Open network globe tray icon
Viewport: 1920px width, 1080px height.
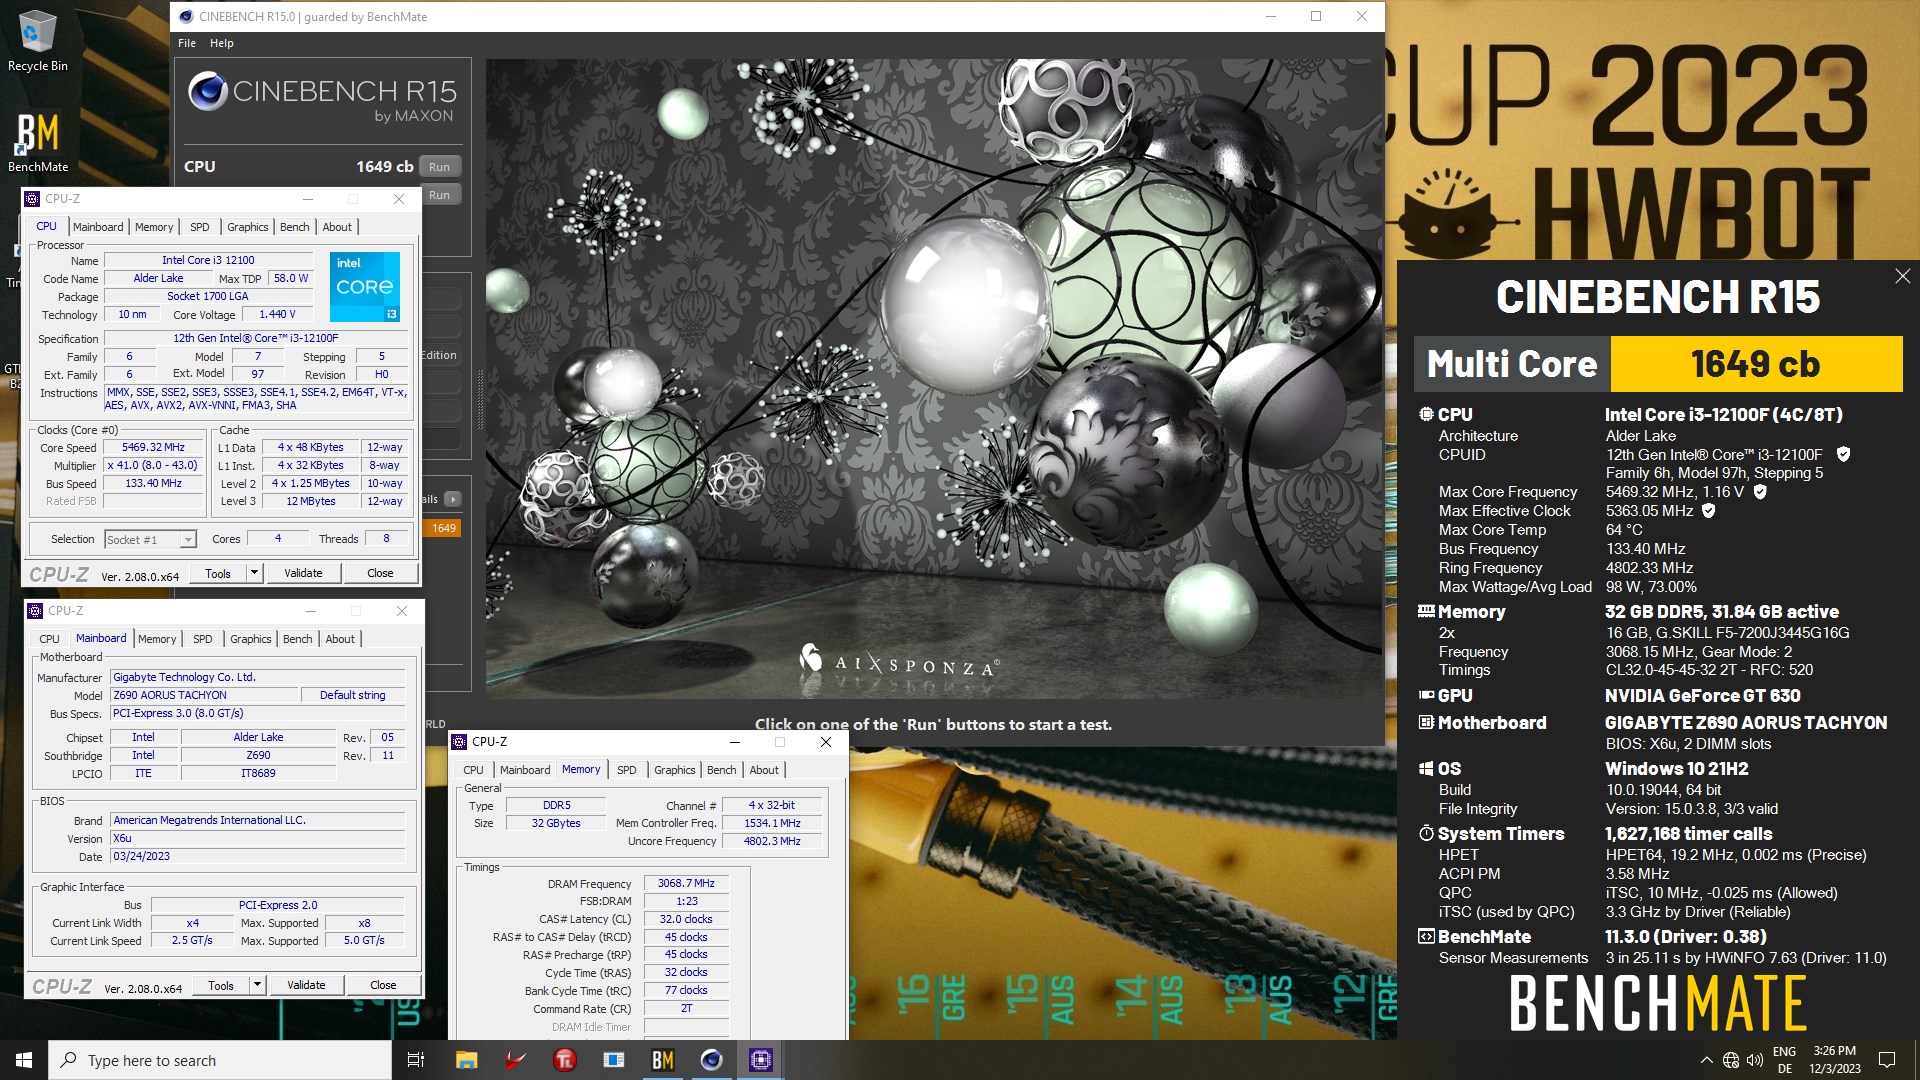(1731, 1061)
